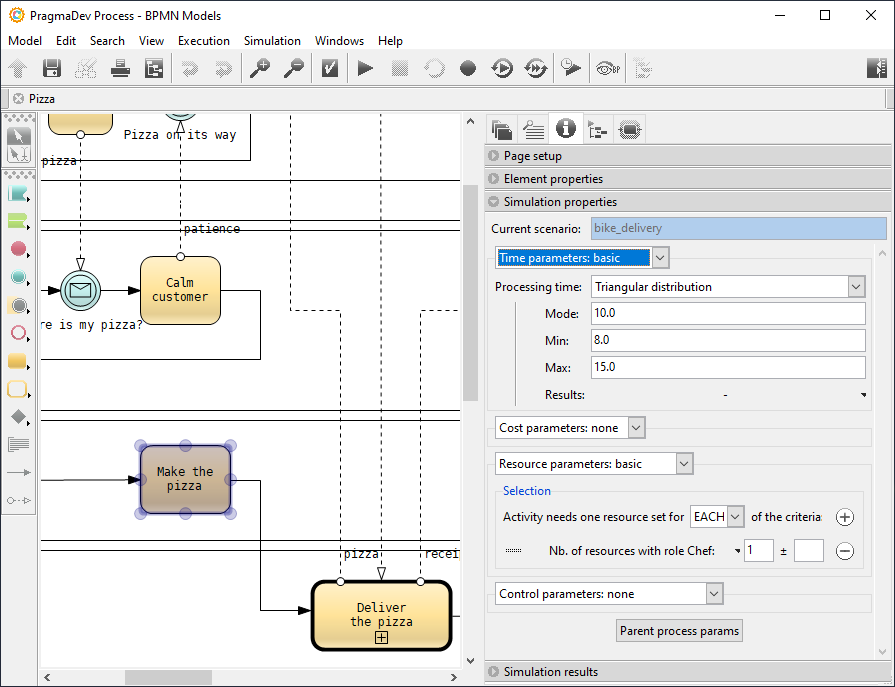Viewport: 895px width, 687px height.
Task: Select the red start event palette tool
Action: pos(18,249)
